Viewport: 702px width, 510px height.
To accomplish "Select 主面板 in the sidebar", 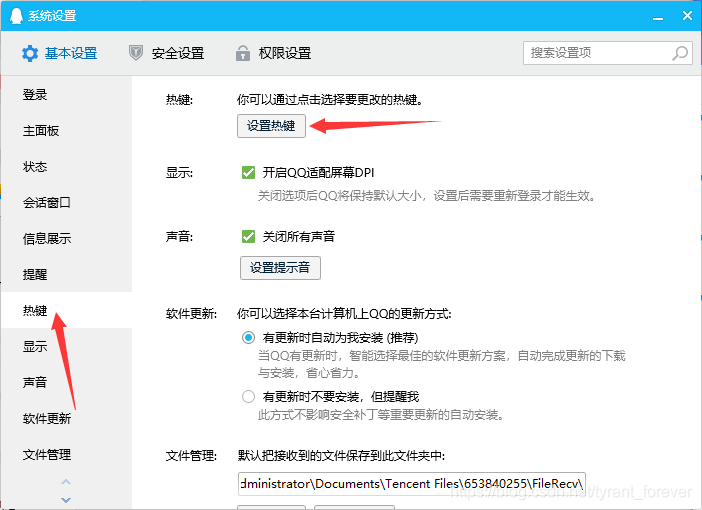I will pos(66,131).
